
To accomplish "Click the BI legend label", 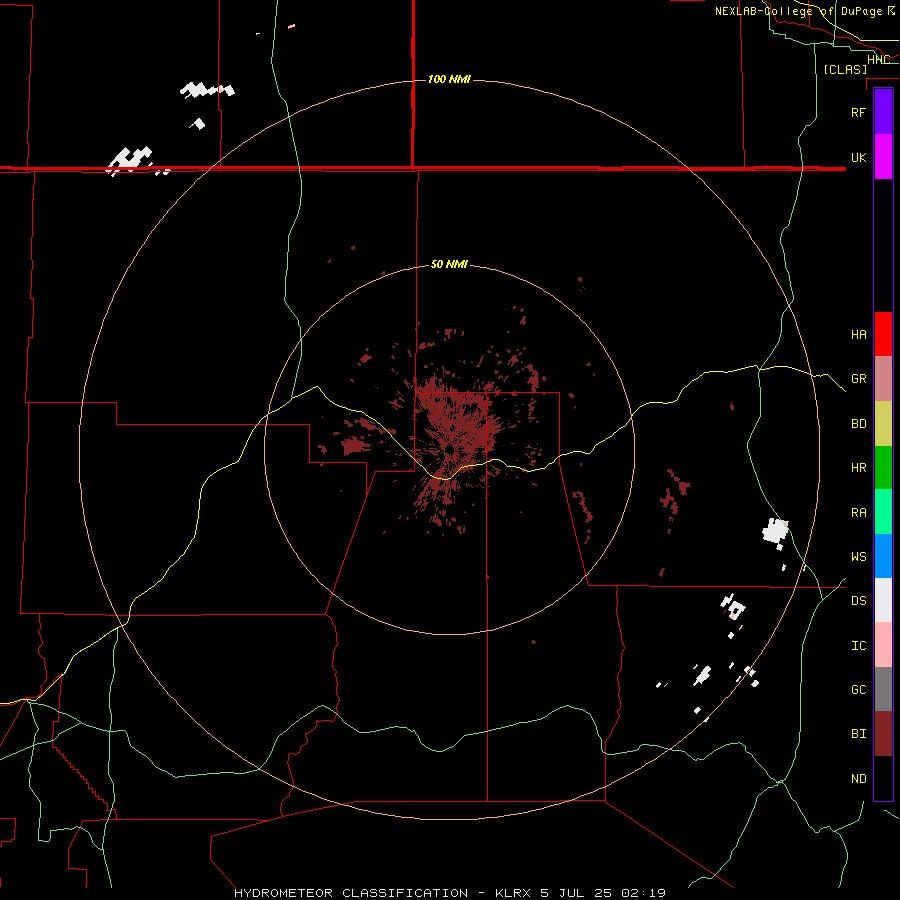I will click(858, 734).
